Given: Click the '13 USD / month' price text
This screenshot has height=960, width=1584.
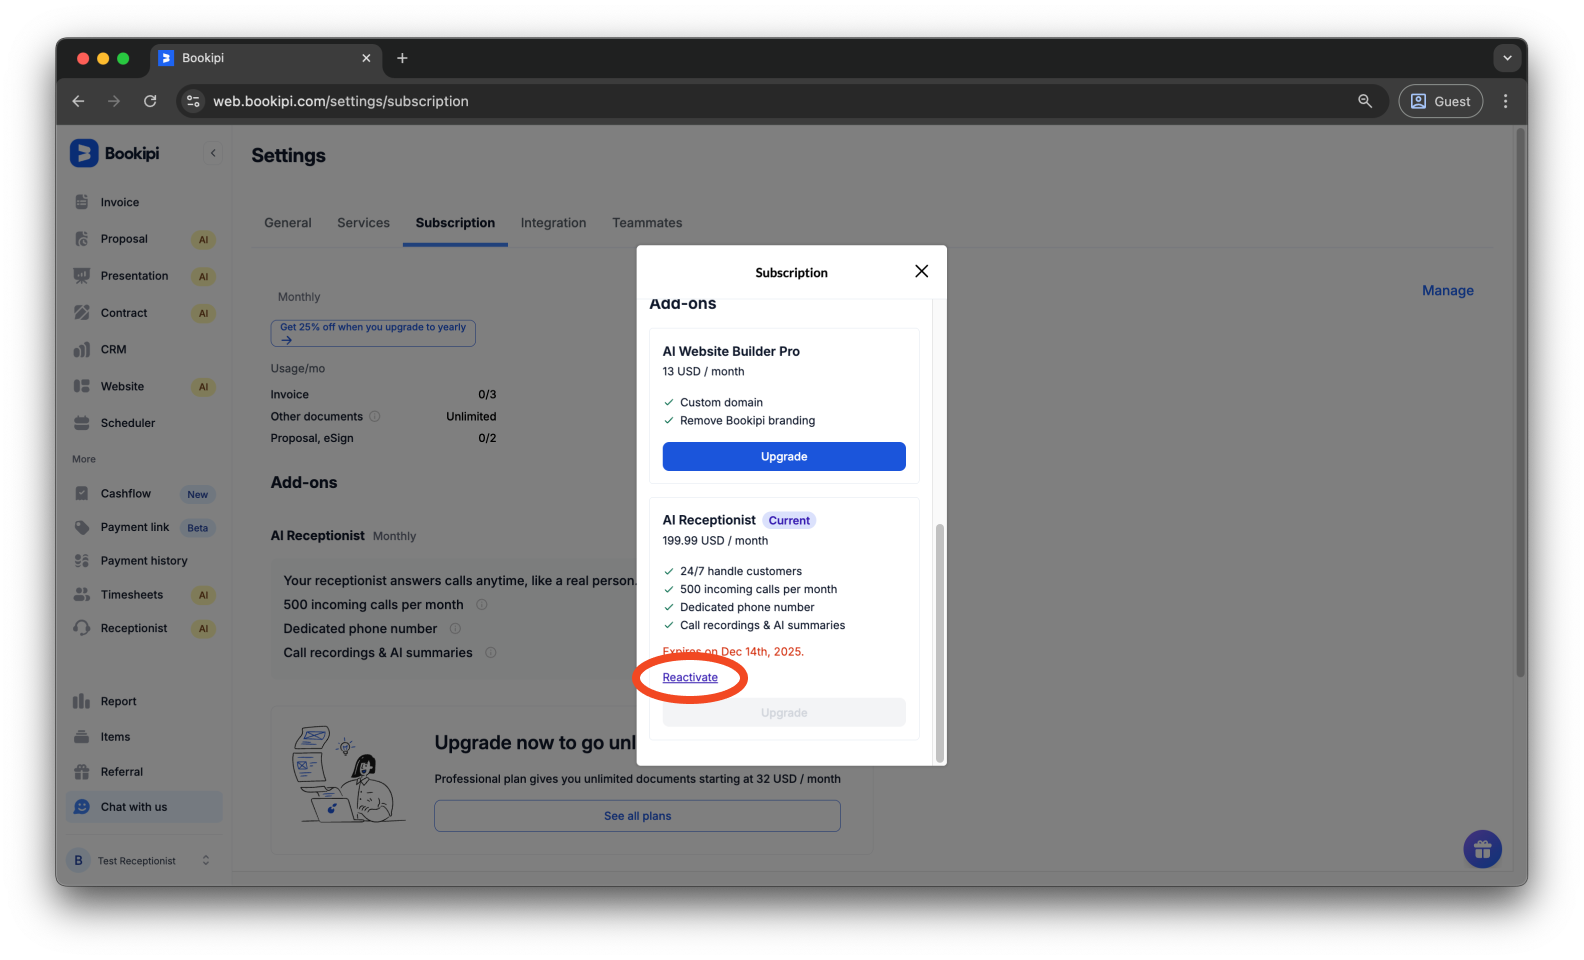Looking at the screenshot, I should (x=703, y=371).
